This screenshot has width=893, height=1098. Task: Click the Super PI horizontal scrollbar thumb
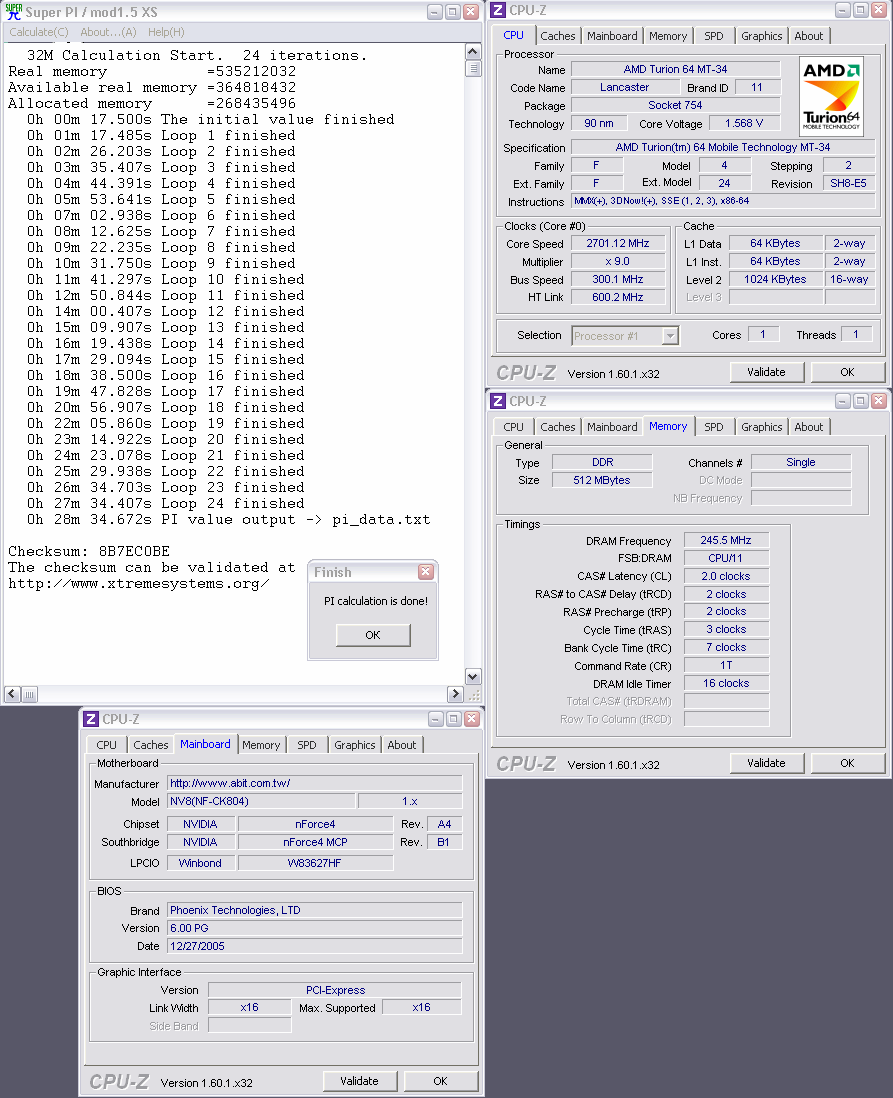29,695
